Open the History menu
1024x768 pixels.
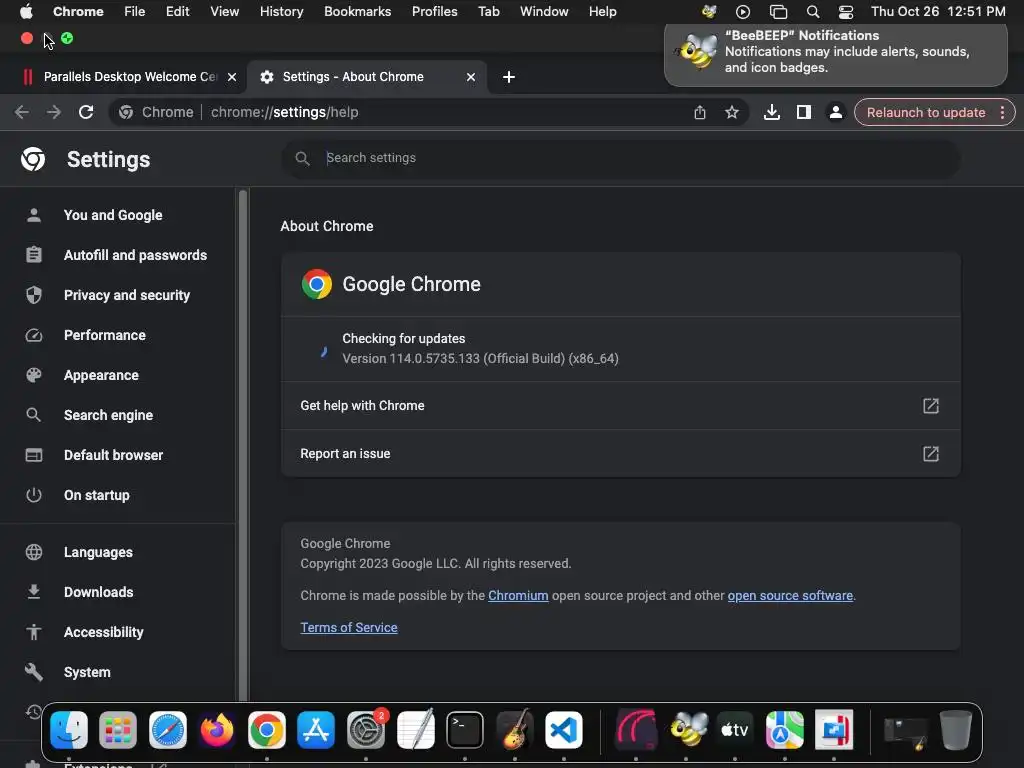[281, 11]
